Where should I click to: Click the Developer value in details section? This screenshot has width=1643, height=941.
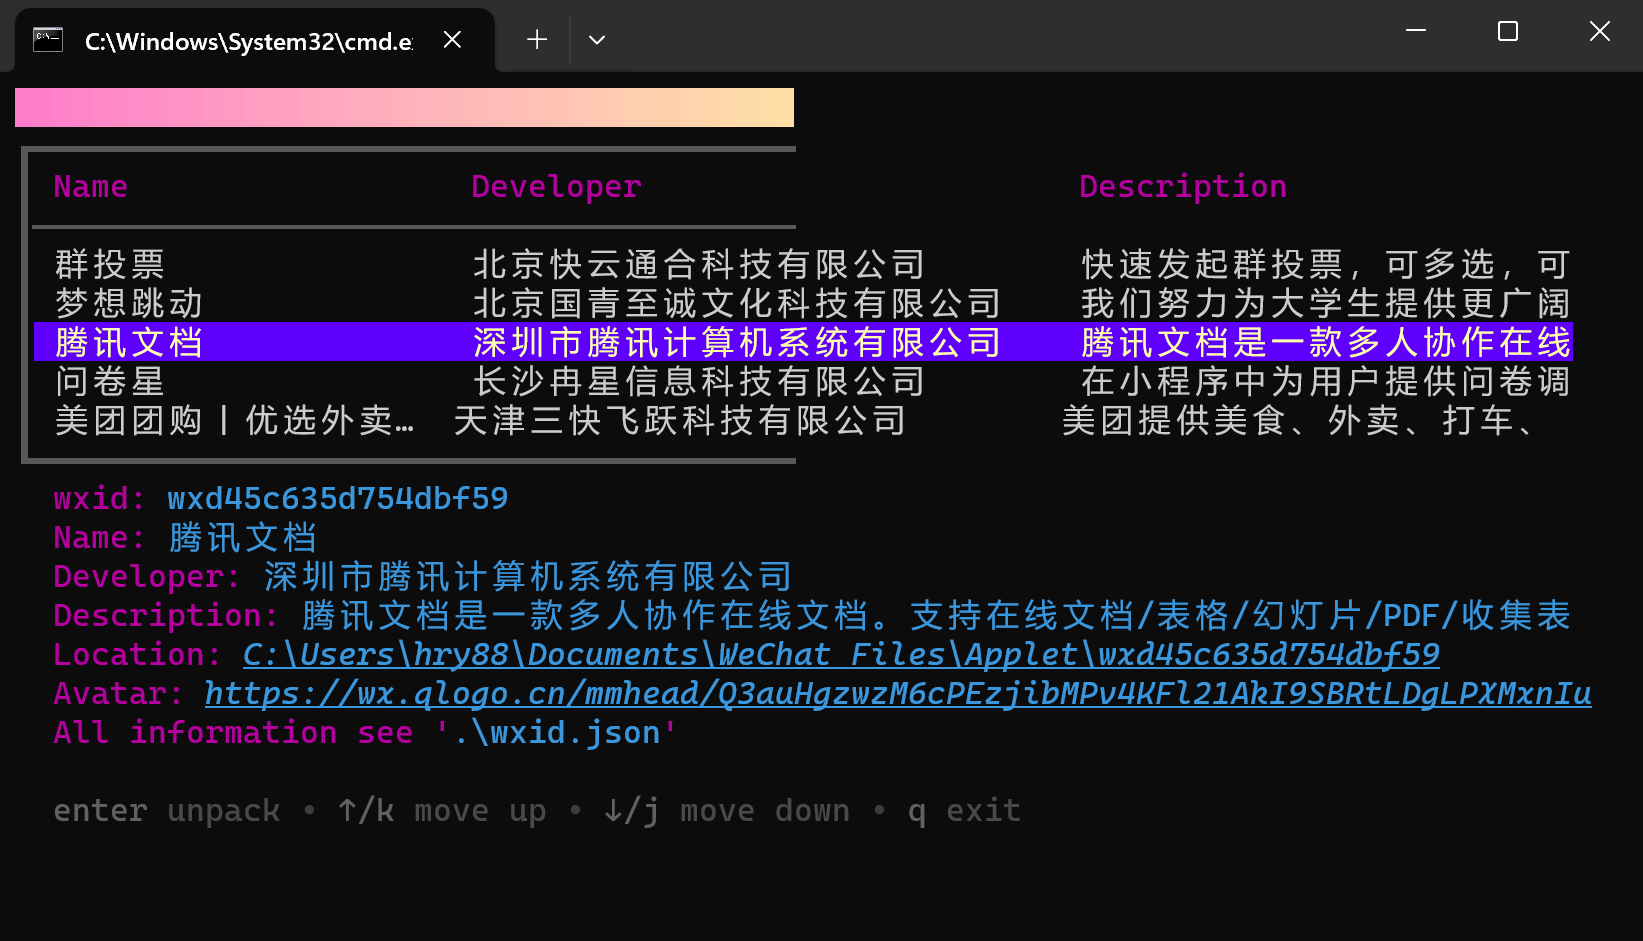click(x=529, y=577)
